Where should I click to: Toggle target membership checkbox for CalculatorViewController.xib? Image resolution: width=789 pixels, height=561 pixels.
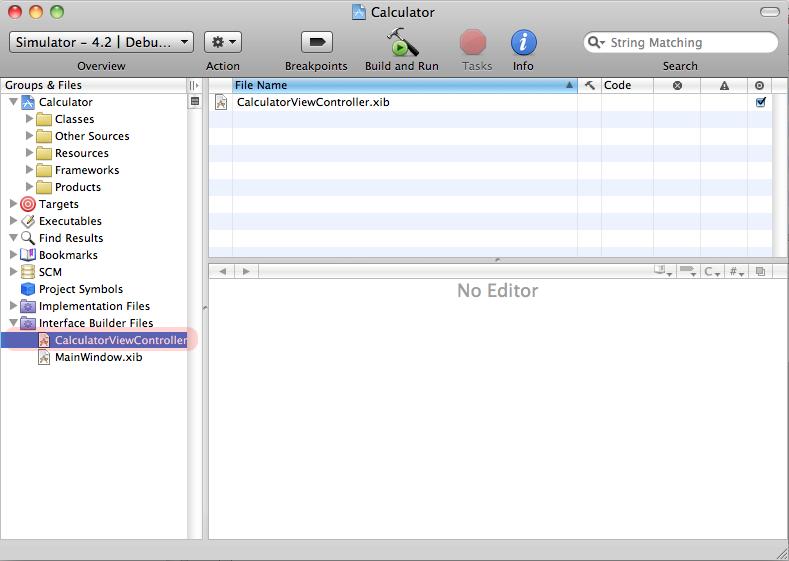click(760, 102)
